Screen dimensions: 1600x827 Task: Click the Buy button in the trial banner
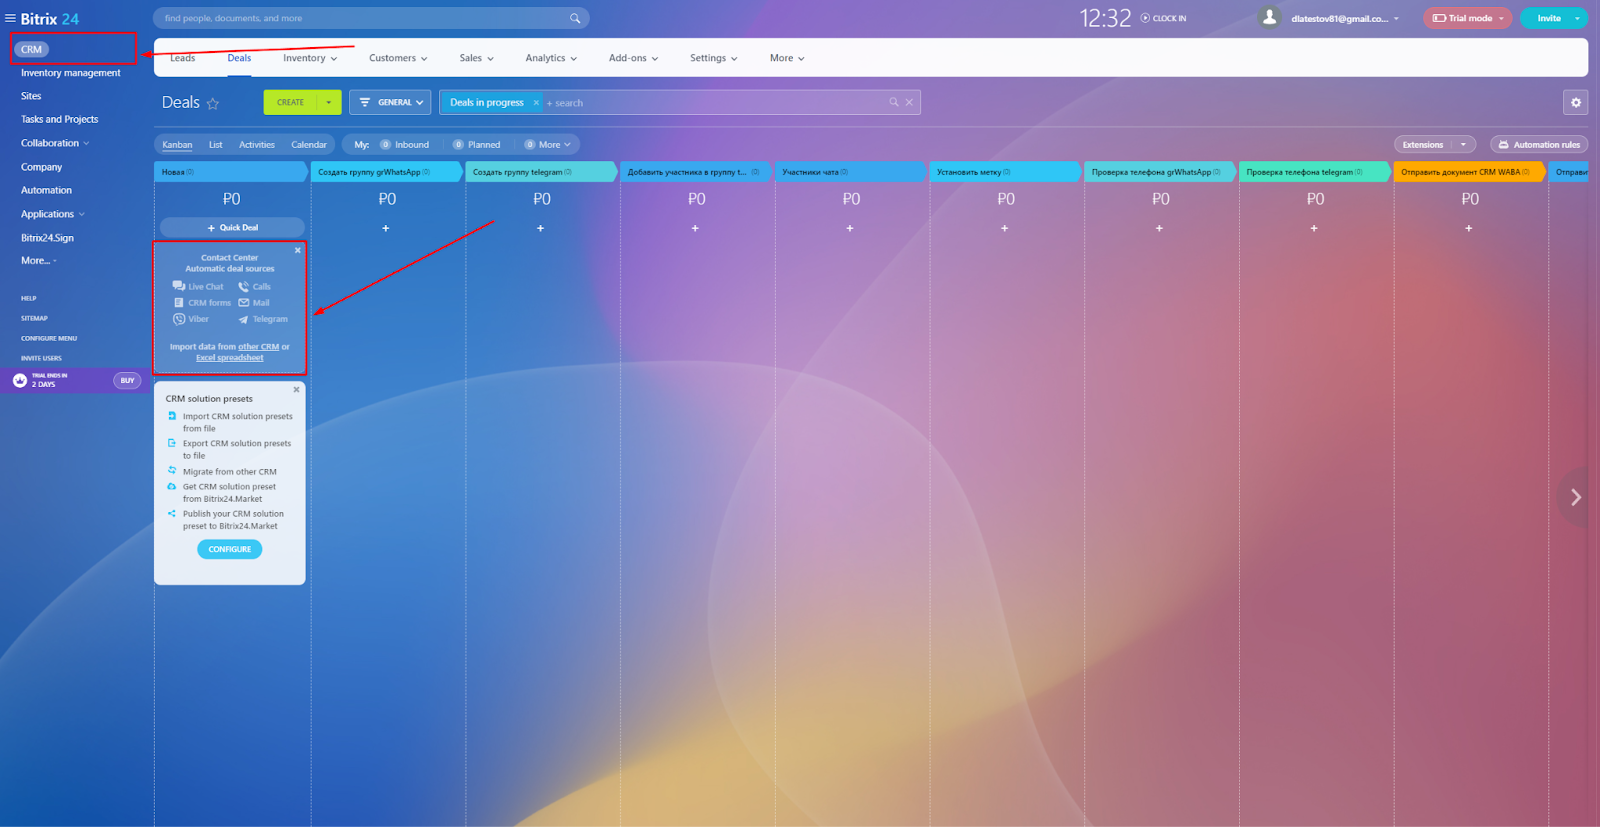(x=127, y=380)
